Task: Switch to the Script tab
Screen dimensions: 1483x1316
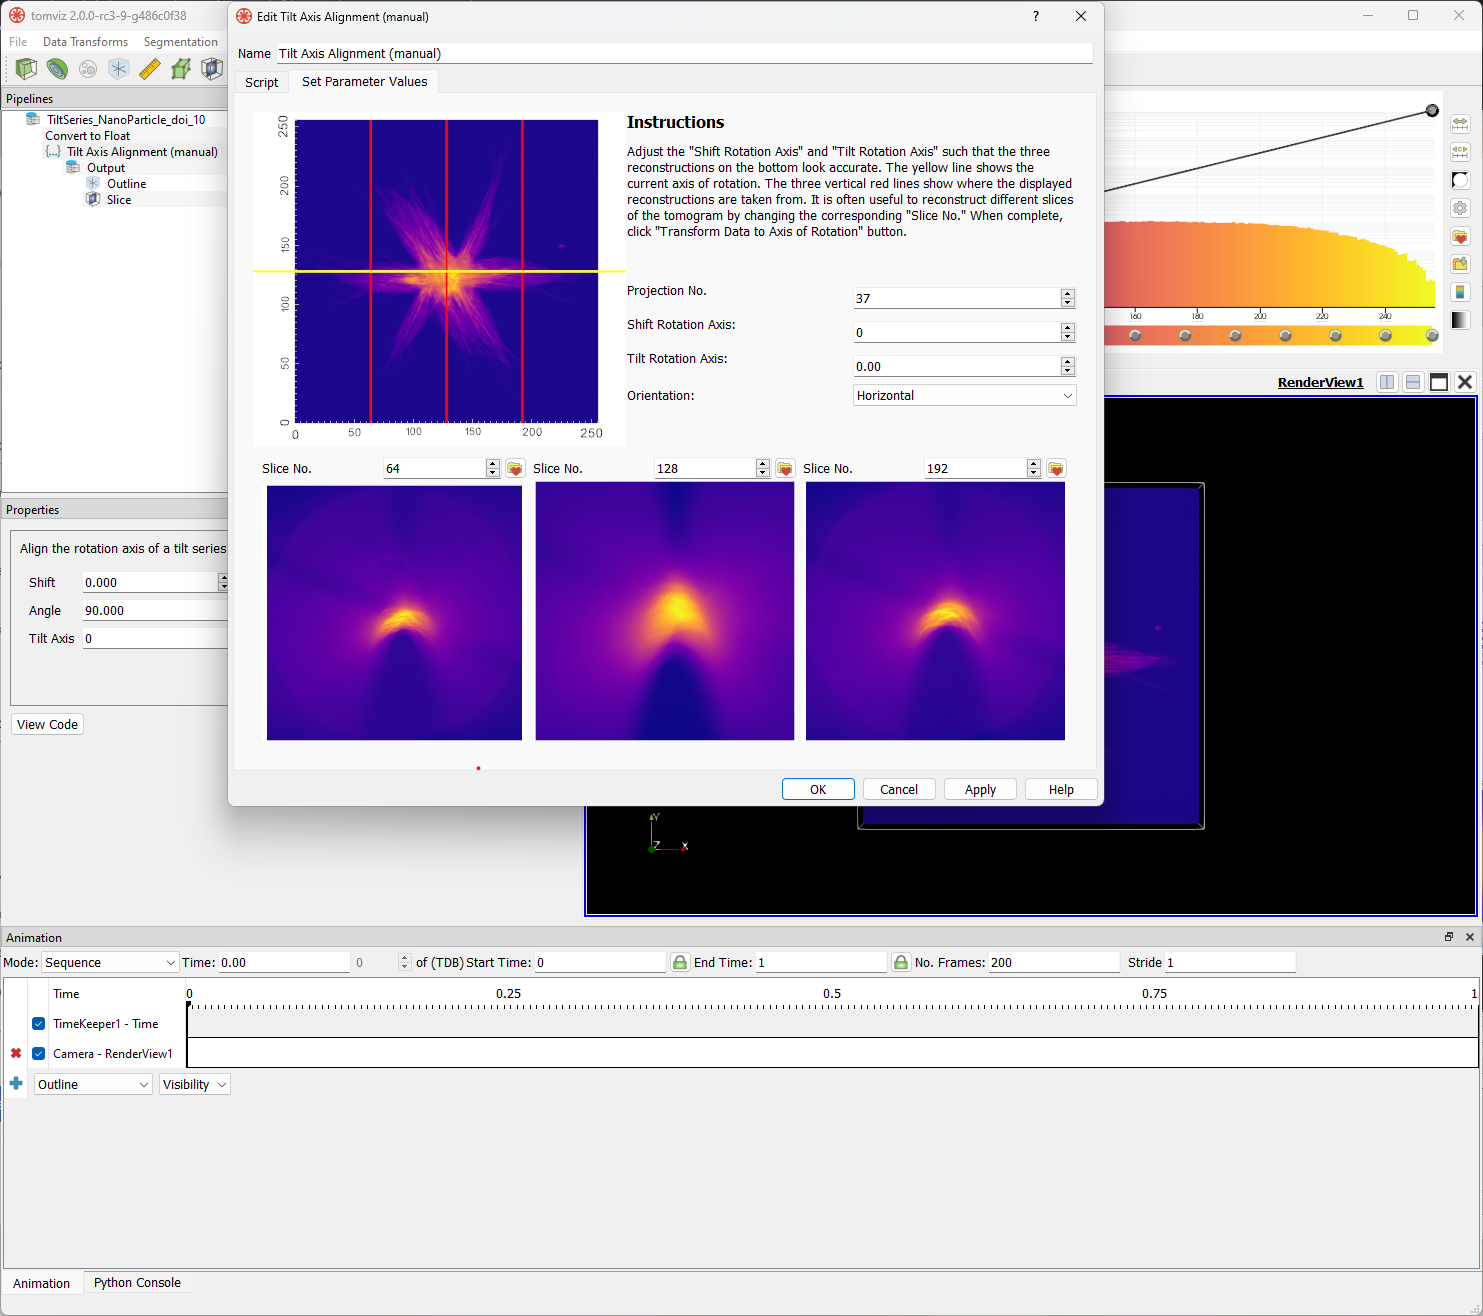Action: click(261, 81)
